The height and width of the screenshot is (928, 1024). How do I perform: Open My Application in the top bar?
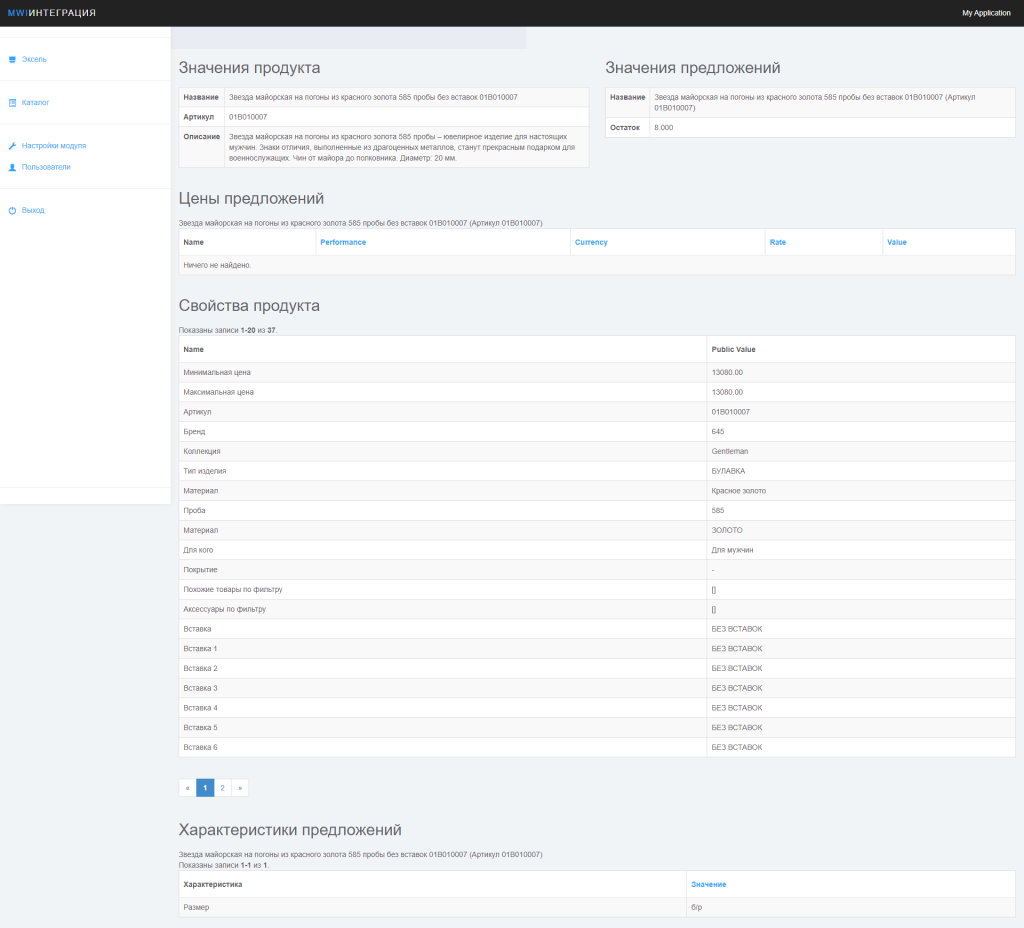[986, 13]
